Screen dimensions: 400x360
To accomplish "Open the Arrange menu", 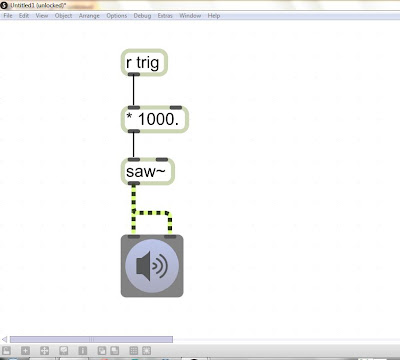I will click(x=89, y=16).
